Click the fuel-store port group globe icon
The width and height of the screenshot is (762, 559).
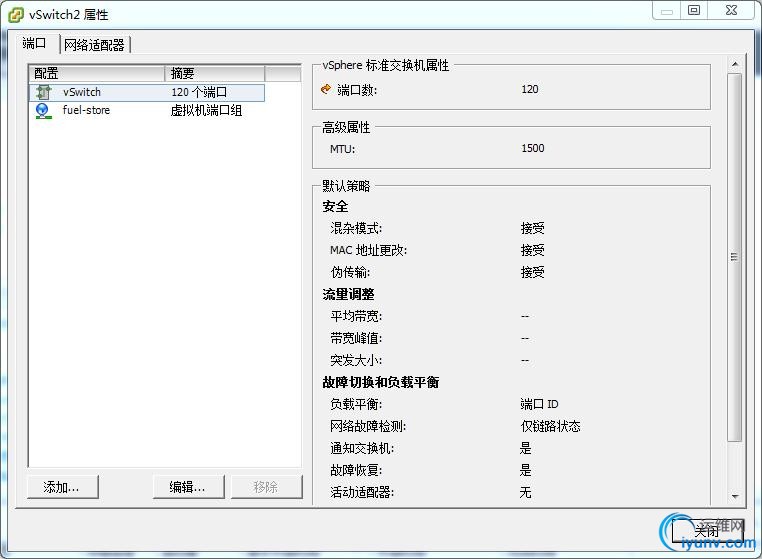43,111
